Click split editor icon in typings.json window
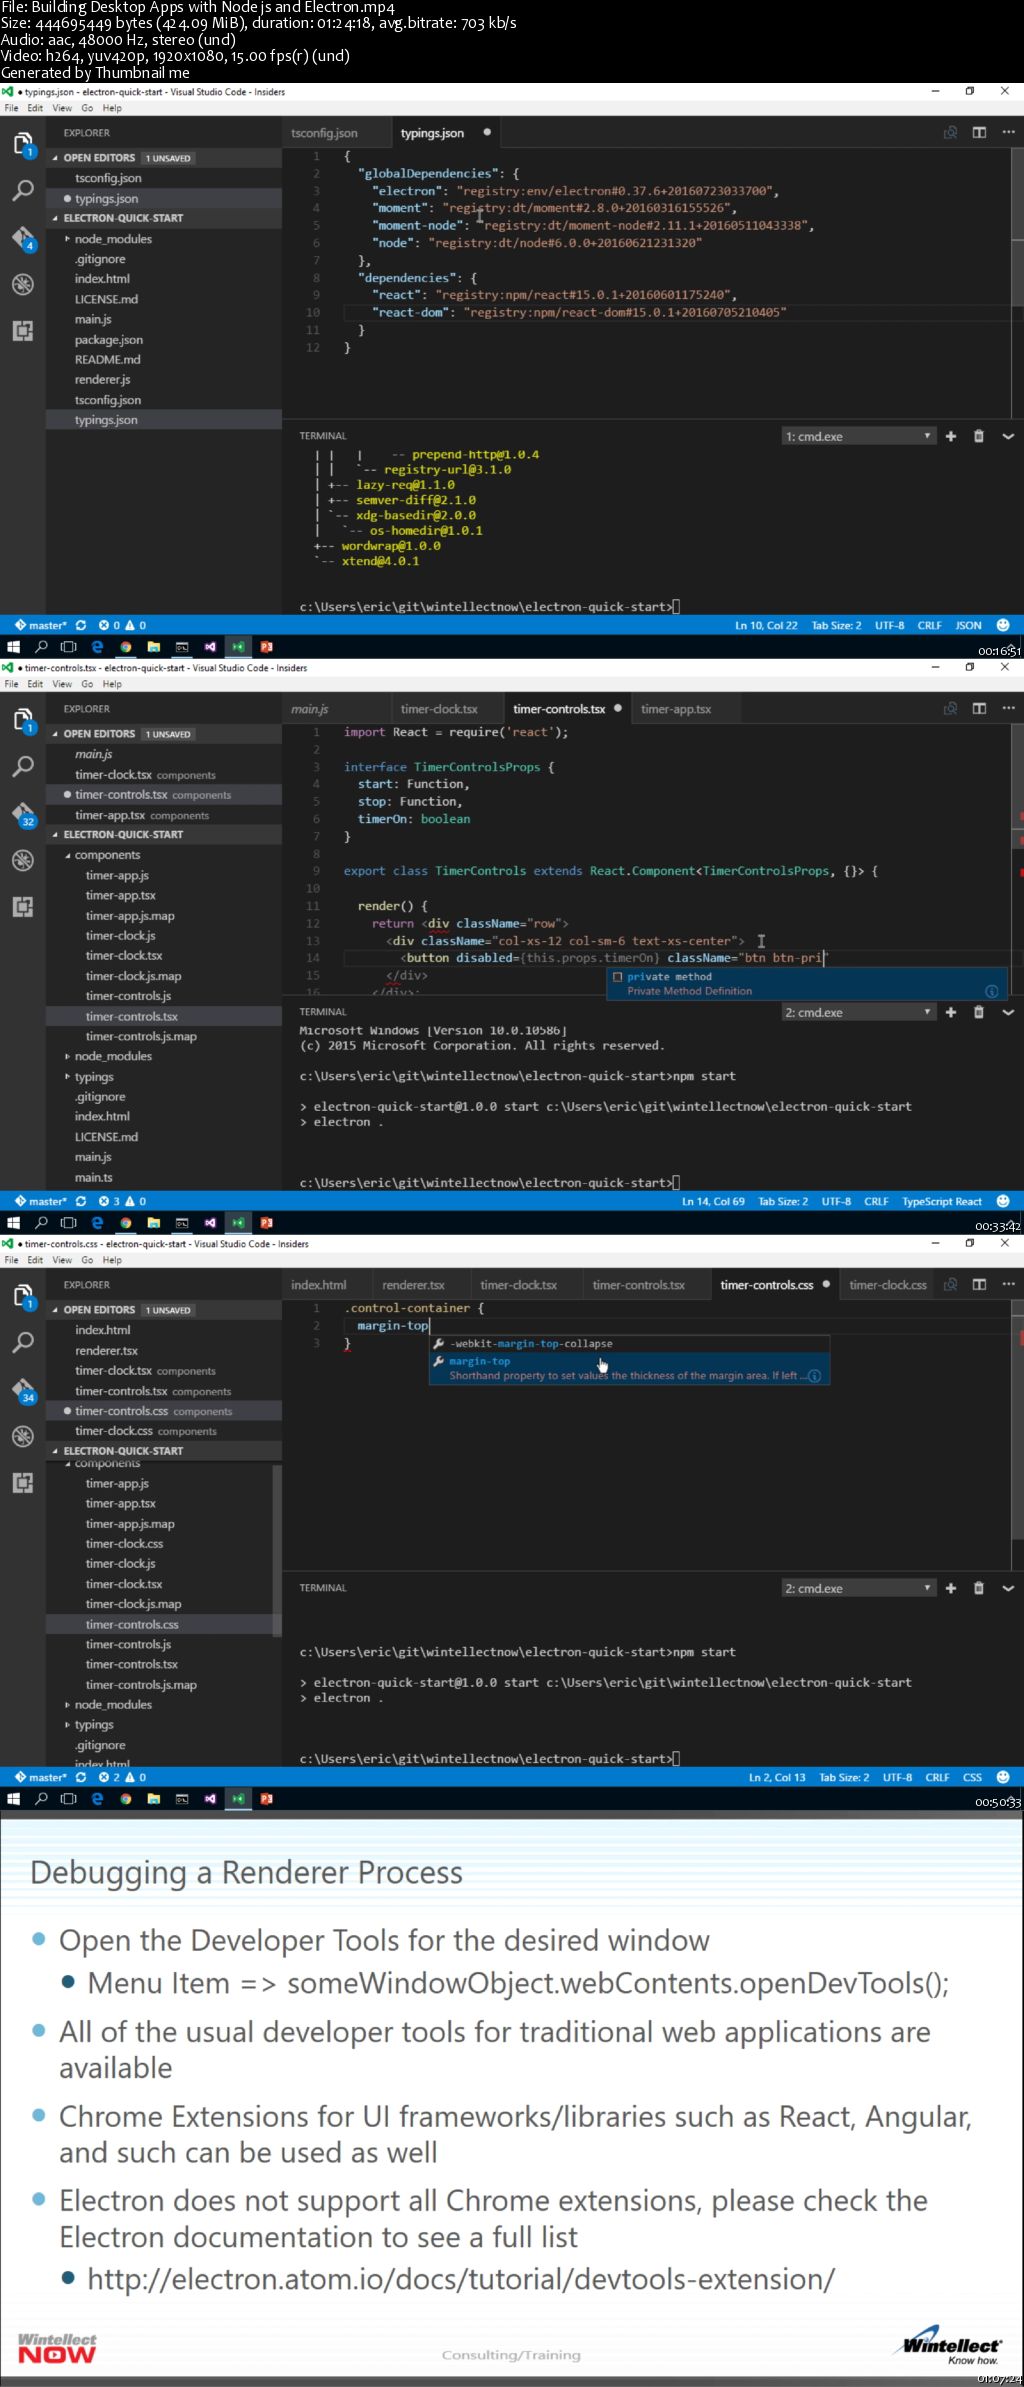1024x2387 pixels. point(979,132)
